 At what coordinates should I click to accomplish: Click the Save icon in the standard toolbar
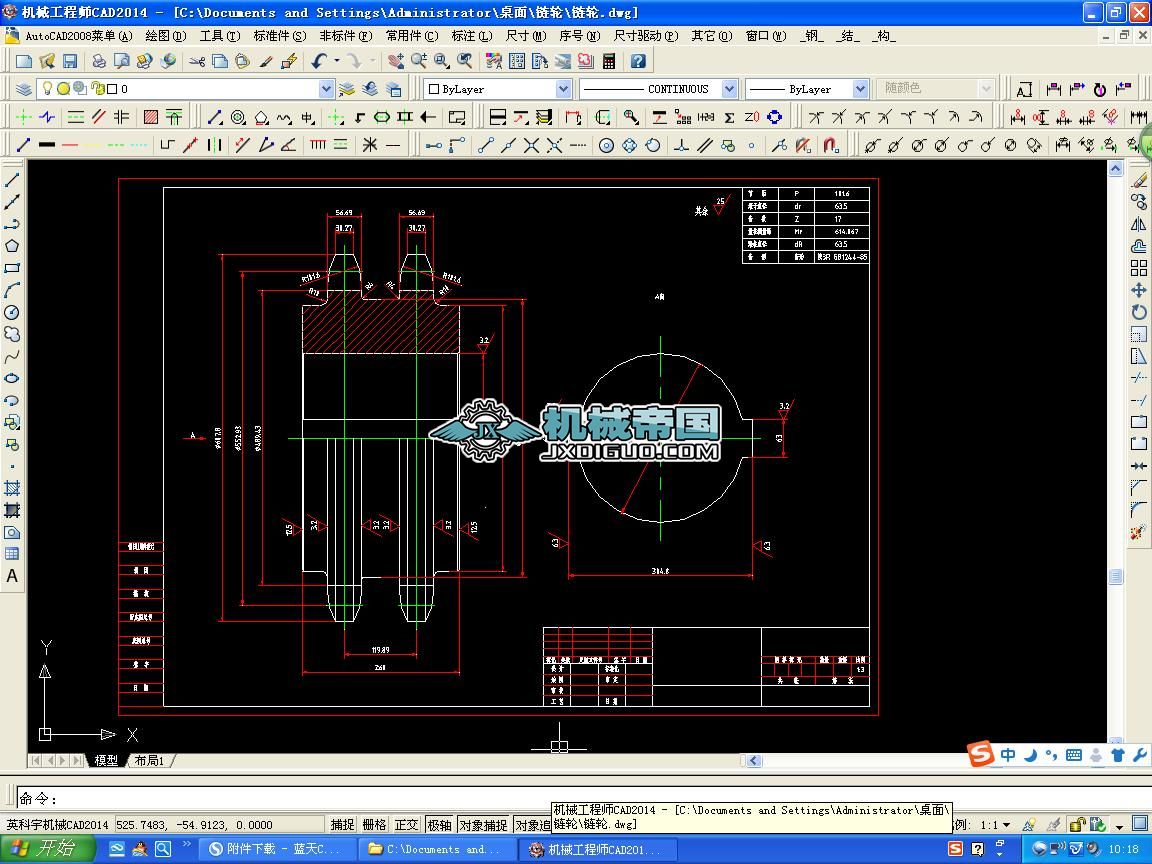pyautogui.click(x=70, y=61)
